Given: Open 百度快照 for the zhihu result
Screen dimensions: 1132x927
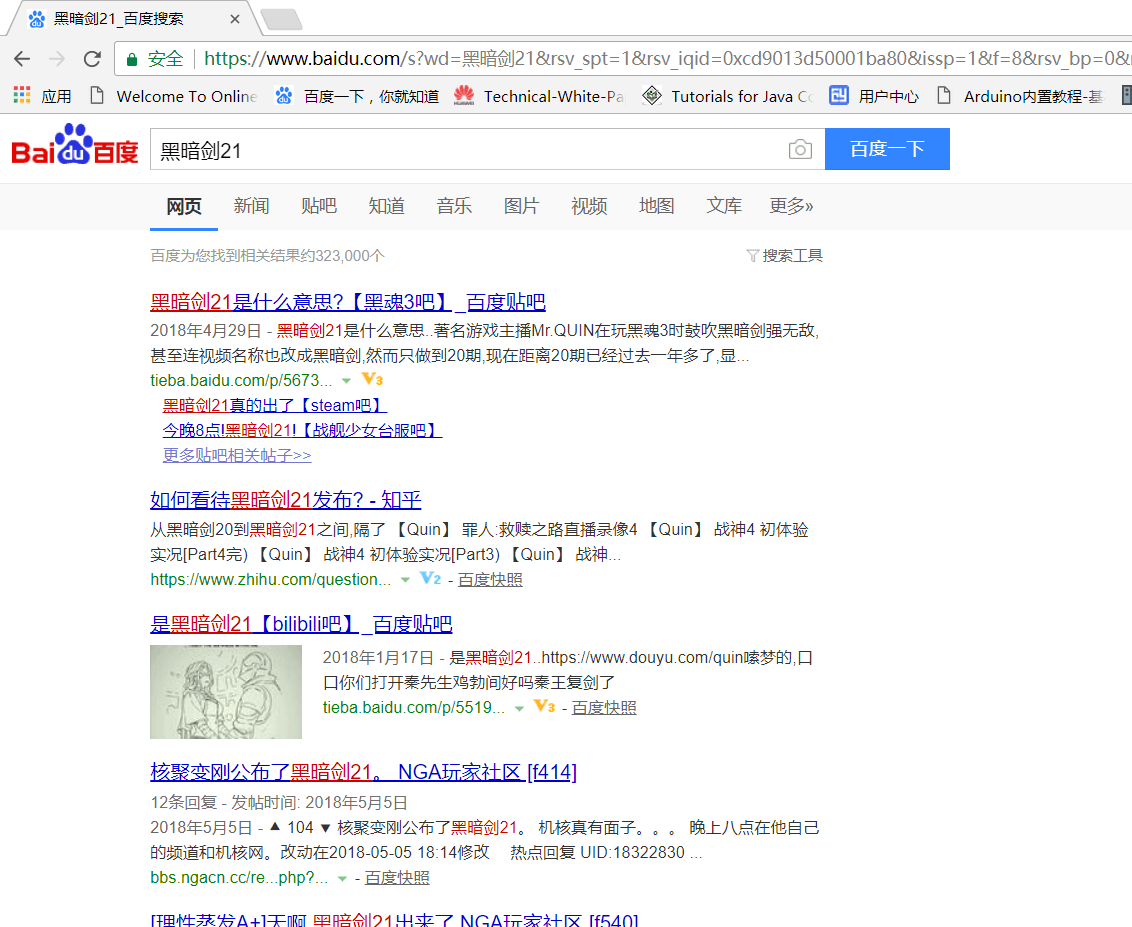Looking at the screenshot, I should (490, 580).
